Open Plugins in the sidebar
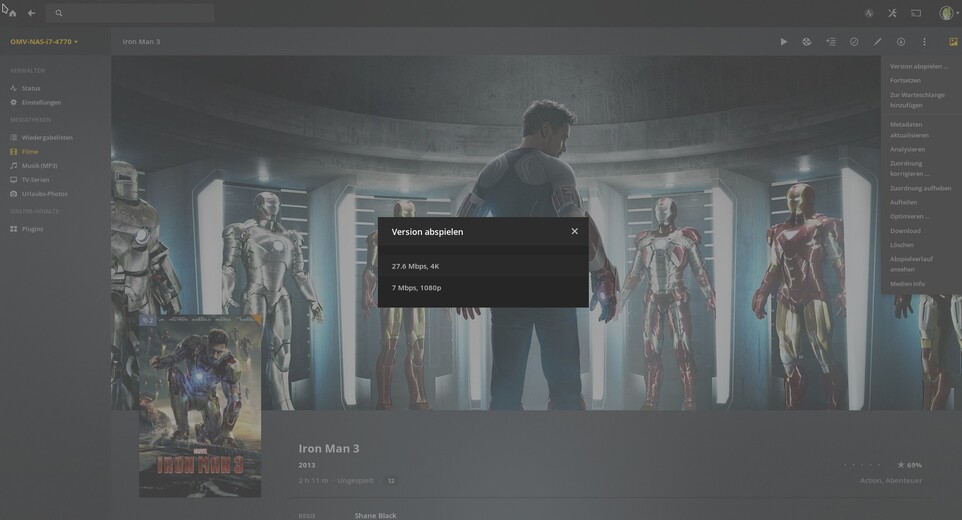The width and height of the screenshot is (962, 520). pos(32,229)
